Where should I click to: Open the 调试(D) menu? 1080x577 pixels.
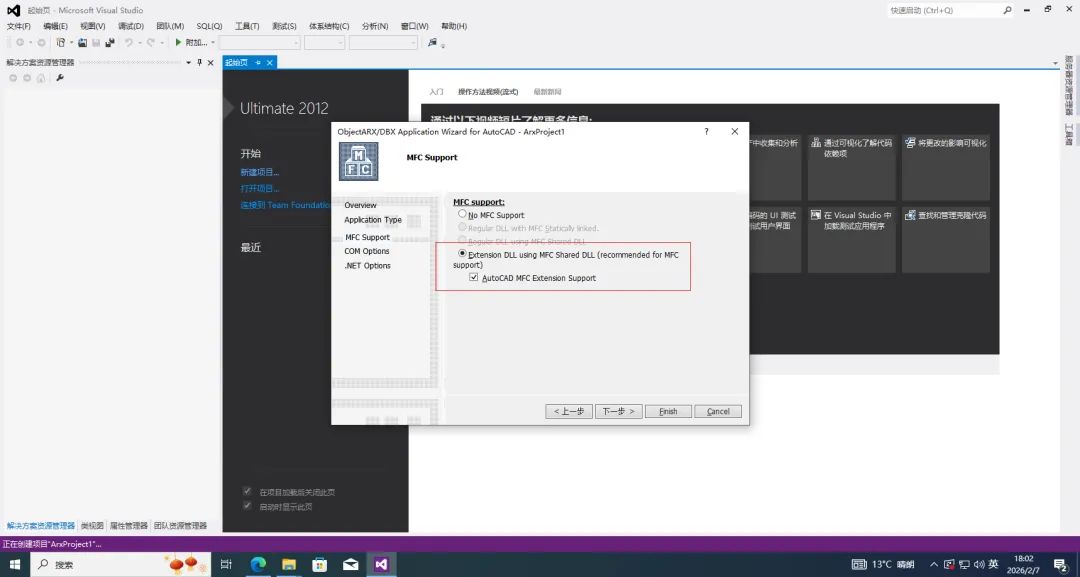[130, 26]
